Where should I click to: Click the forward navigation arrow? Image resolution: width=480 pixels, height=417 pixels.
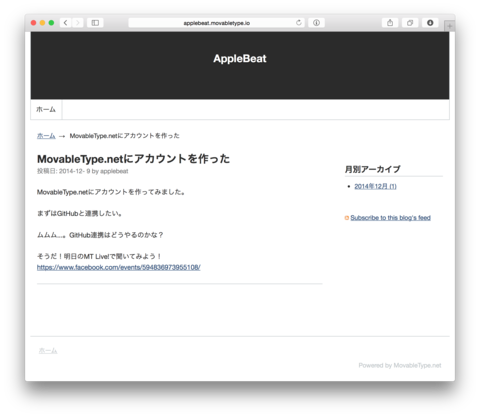pyautogui.click(x=77, y=23)
